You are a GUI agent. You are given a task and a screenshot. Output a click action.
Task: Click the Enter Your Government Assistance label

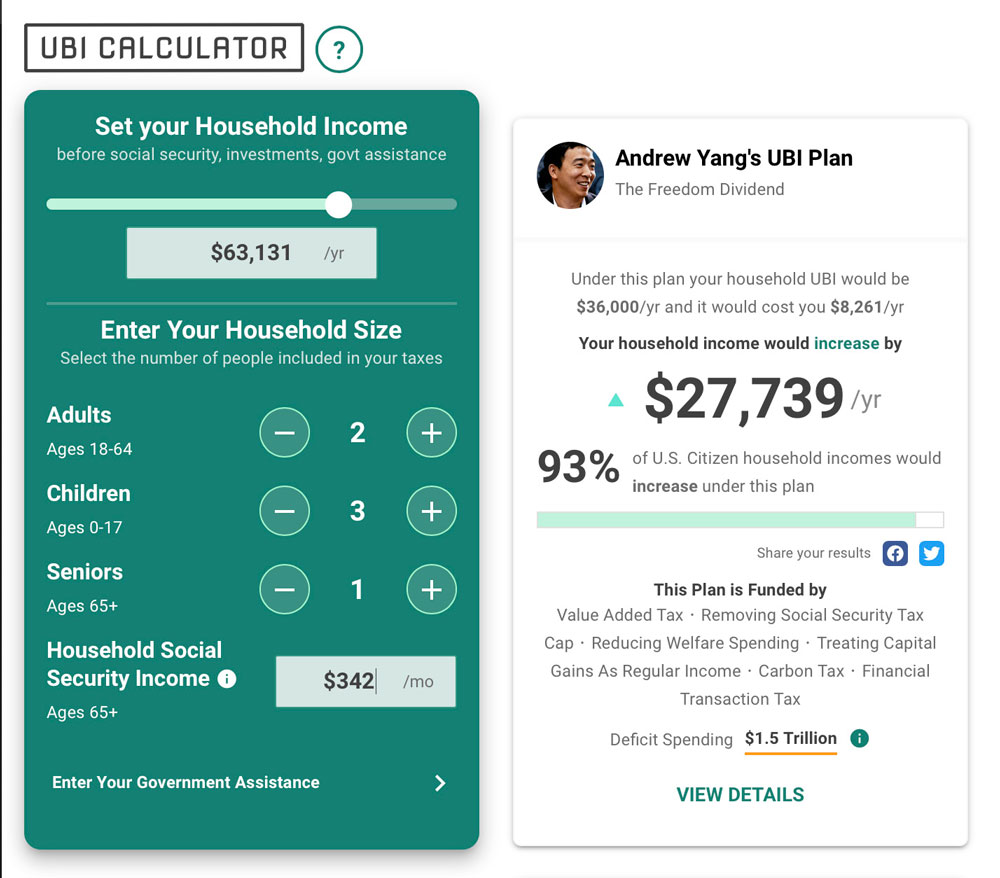click(186, 782)
